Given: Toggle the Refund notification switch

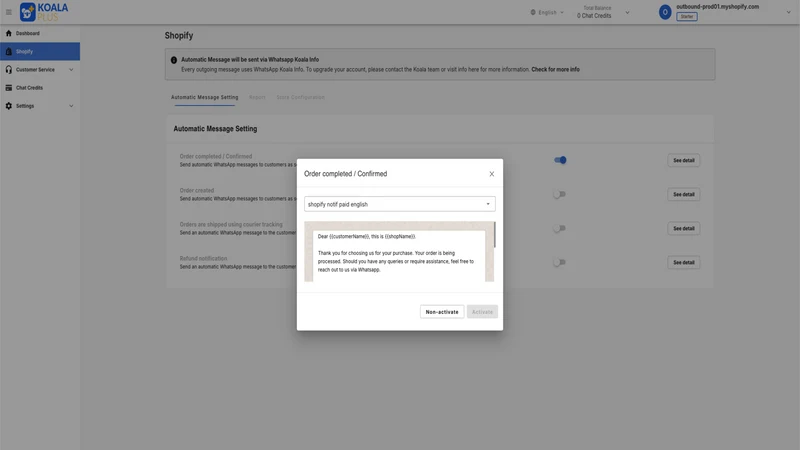Looking at the screenshot, I should coord(560,262).
